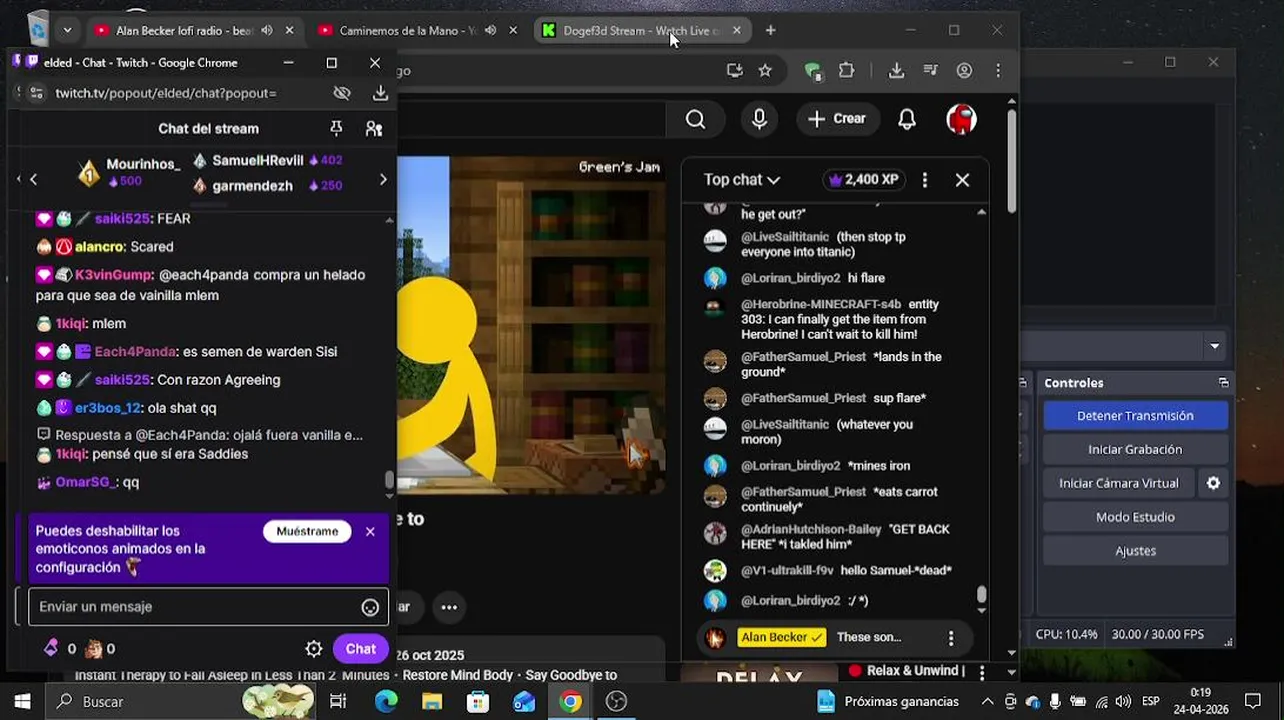1284x720 pixels.
Task: Open options for pinned Alan Becker message
Action: tap(951, 637)
